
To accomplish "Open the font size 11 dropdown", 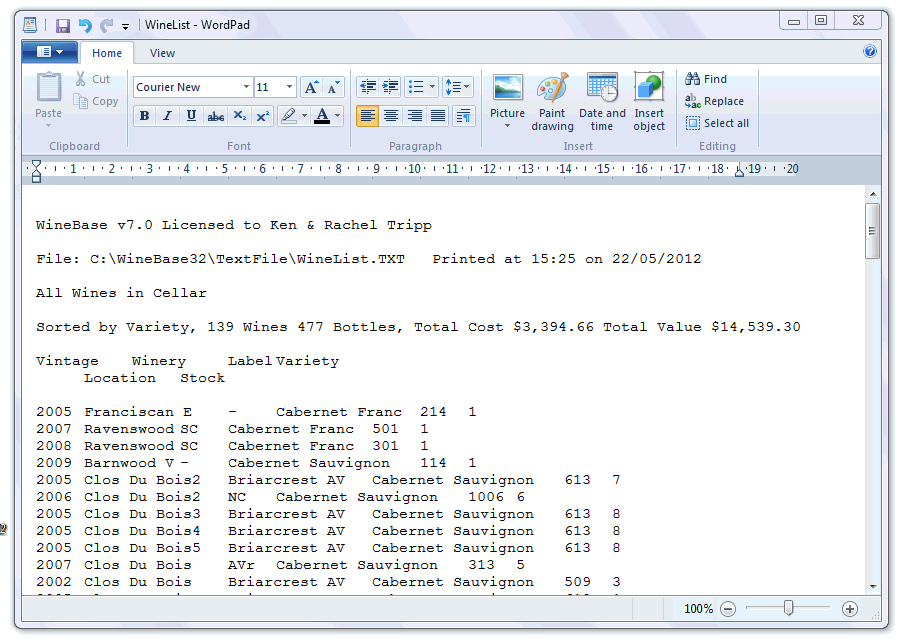I will [289, 87].
